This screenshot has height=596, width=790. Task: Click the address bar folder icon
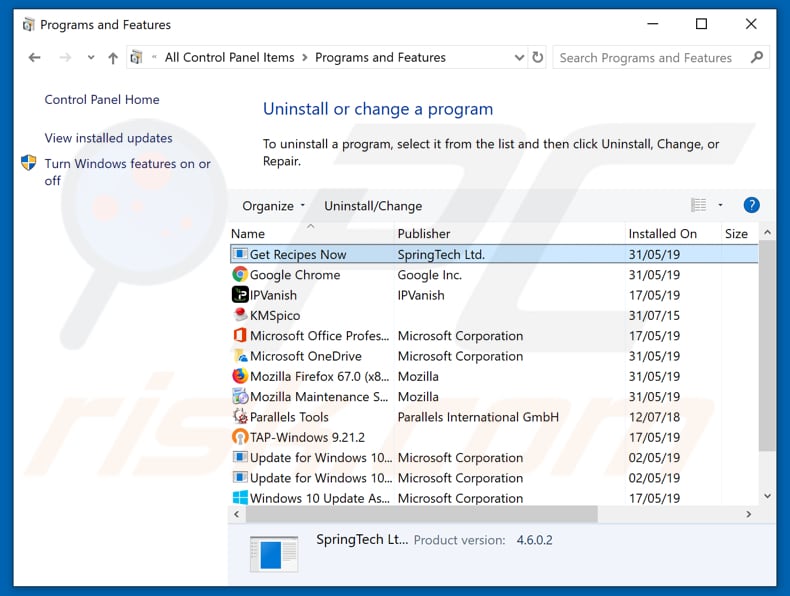[x=136, y=57]
